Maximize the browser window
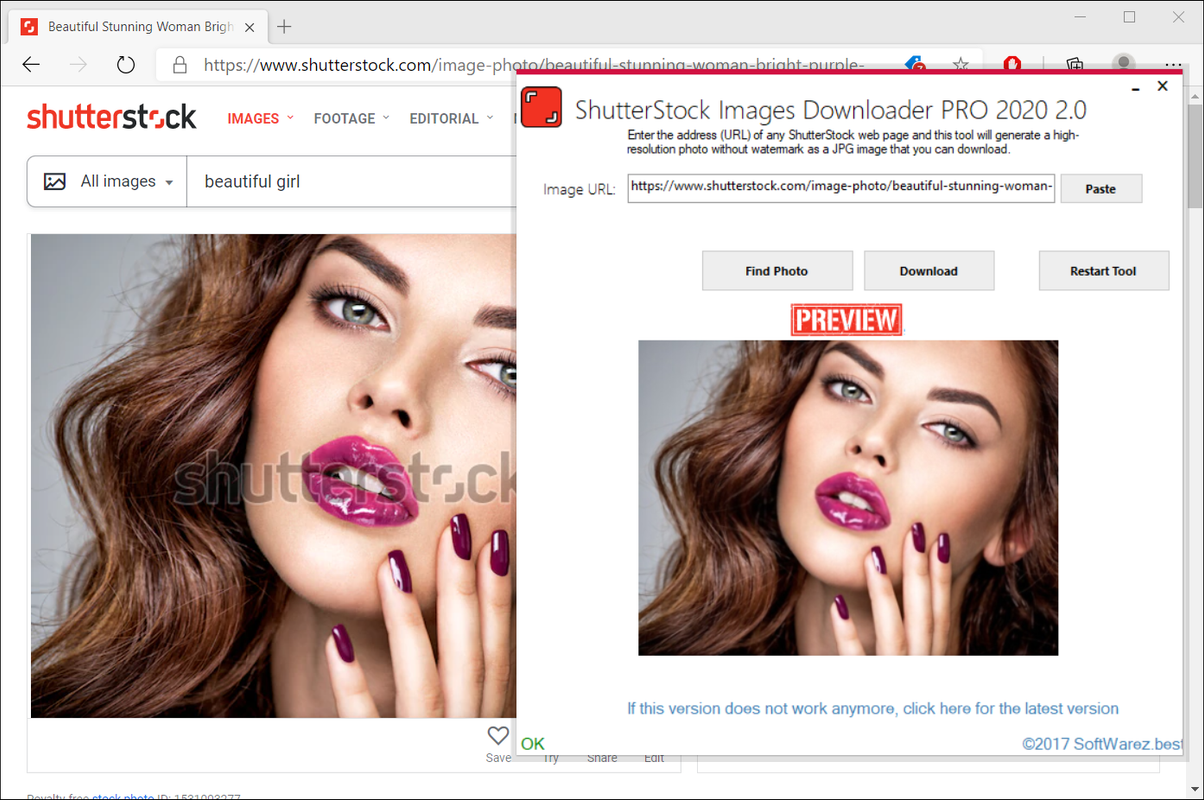1204x800 pixels. point(1129,17)
